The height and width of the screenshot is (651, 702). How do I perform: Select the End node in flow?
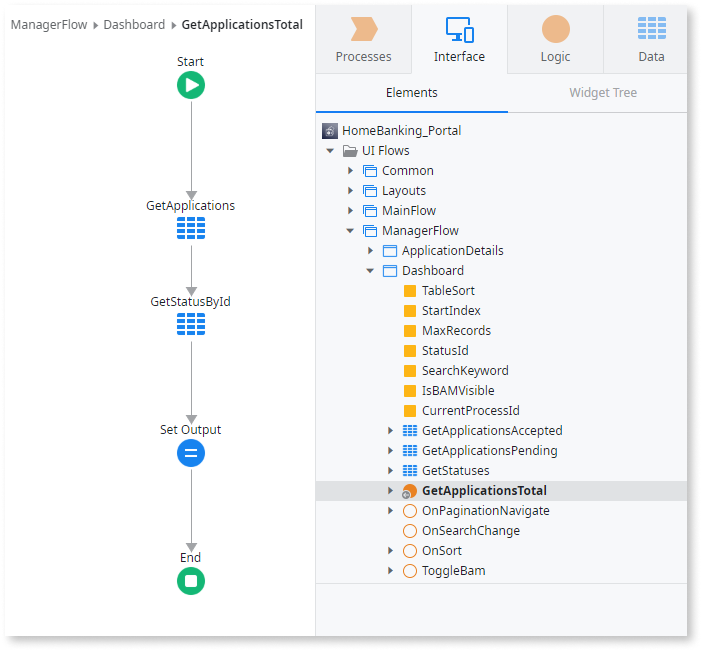[191, 580]
